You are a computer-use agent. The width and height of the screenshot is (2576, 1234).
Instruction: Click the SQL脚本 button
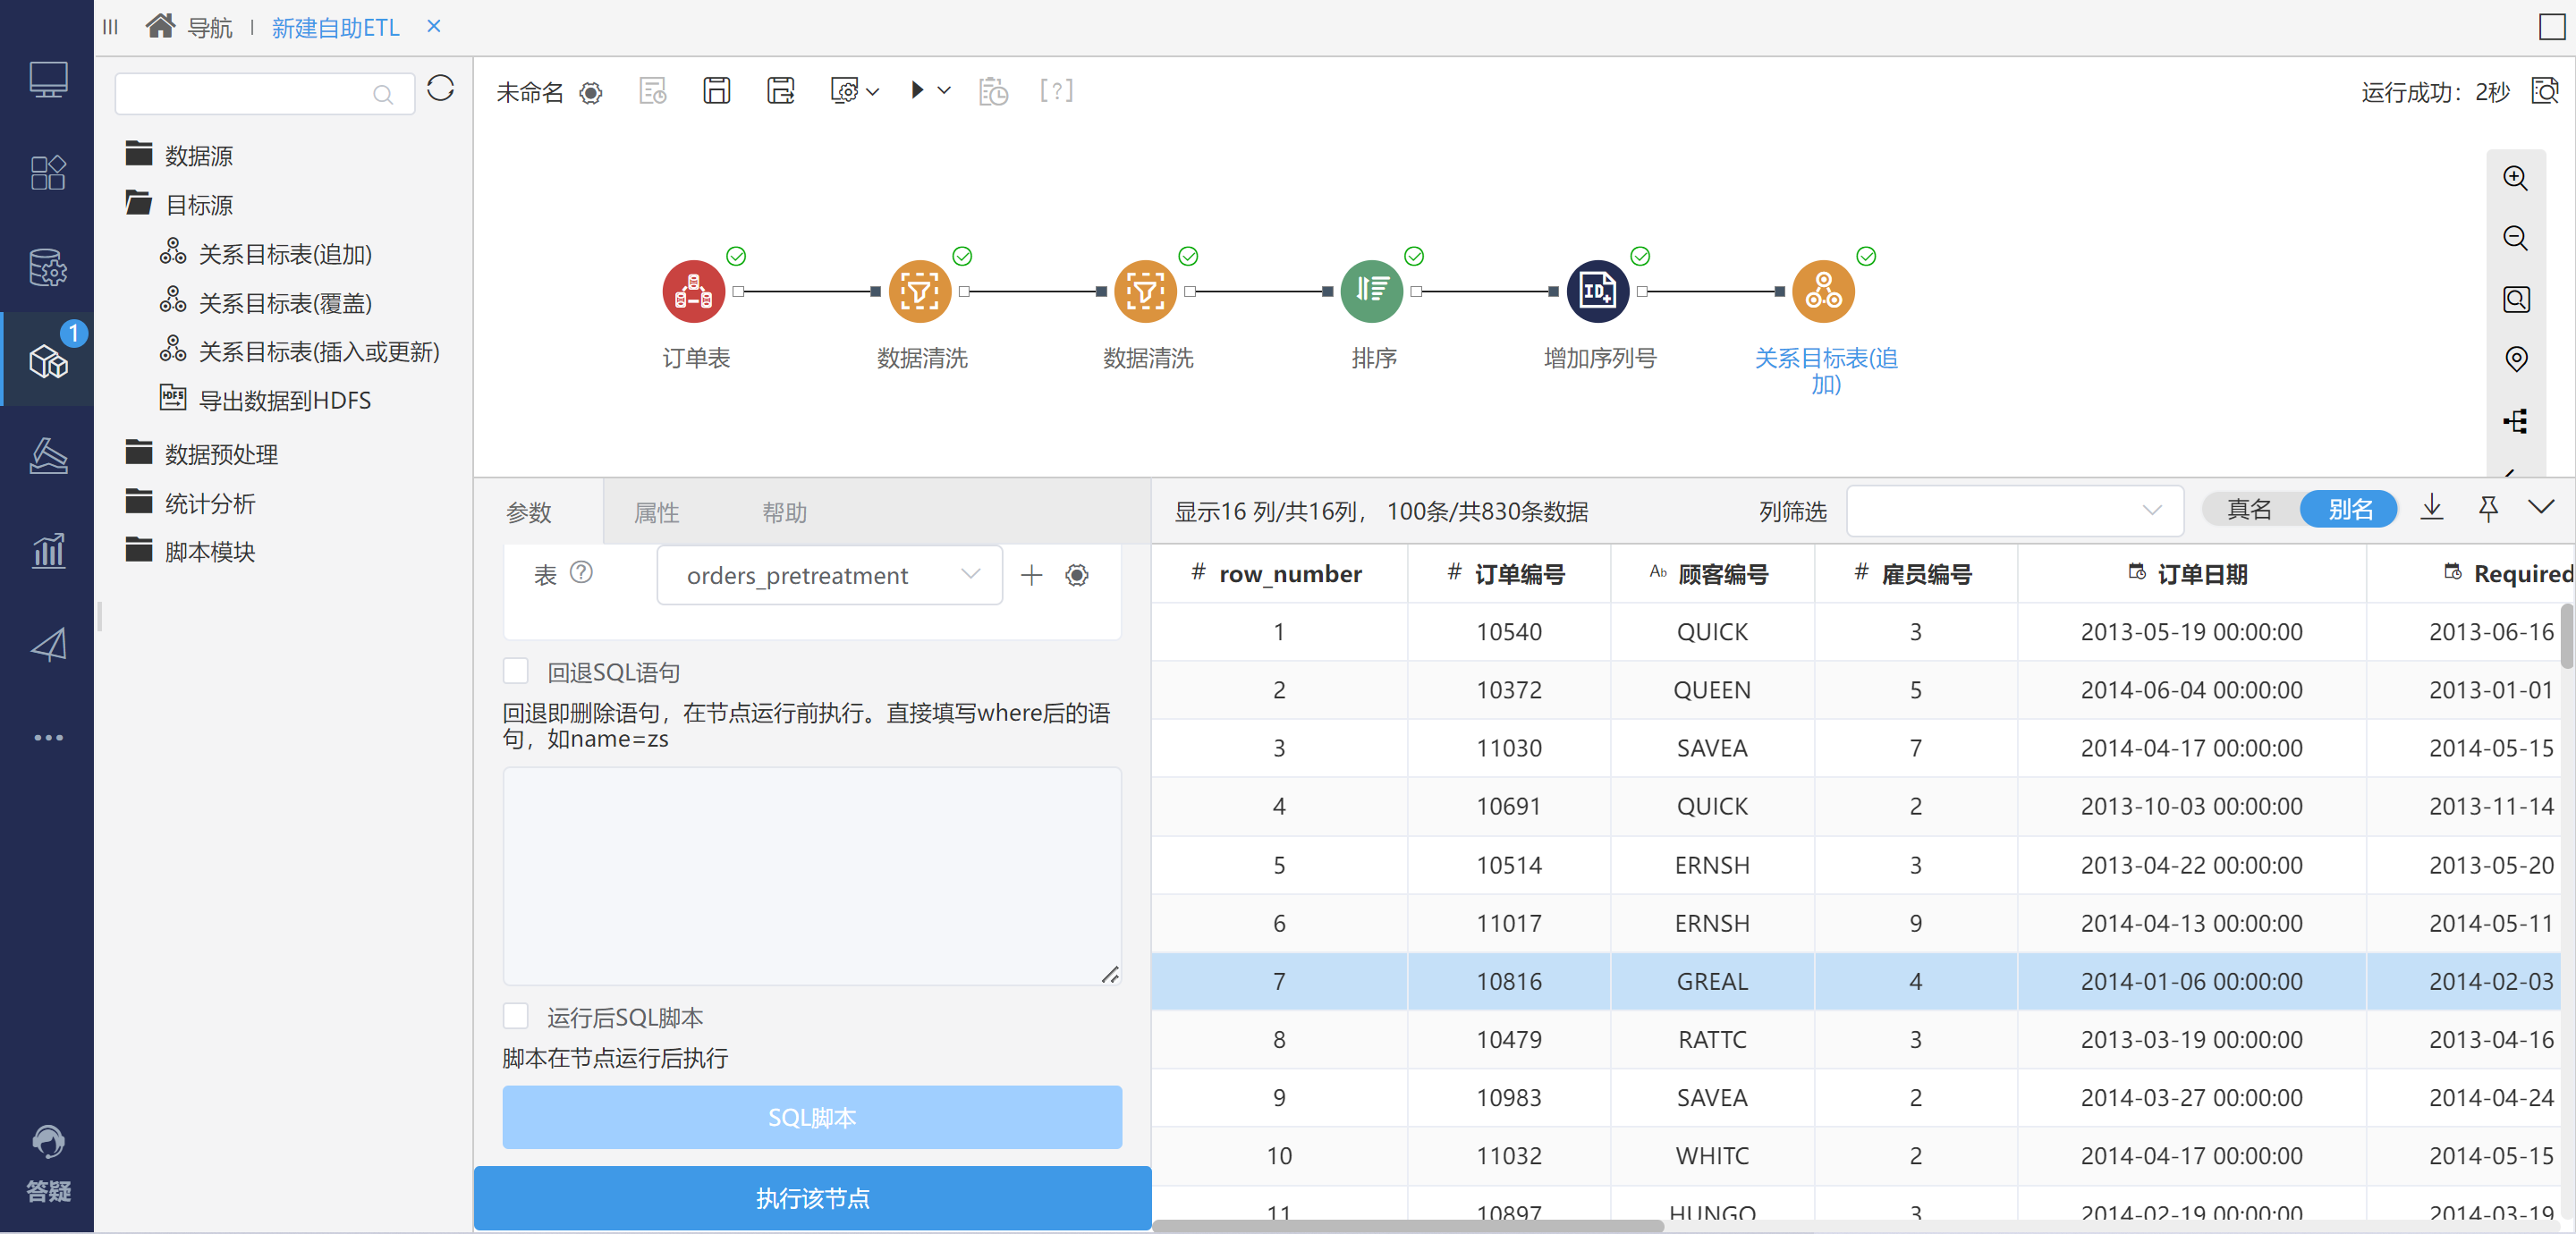pos(812,1116)
